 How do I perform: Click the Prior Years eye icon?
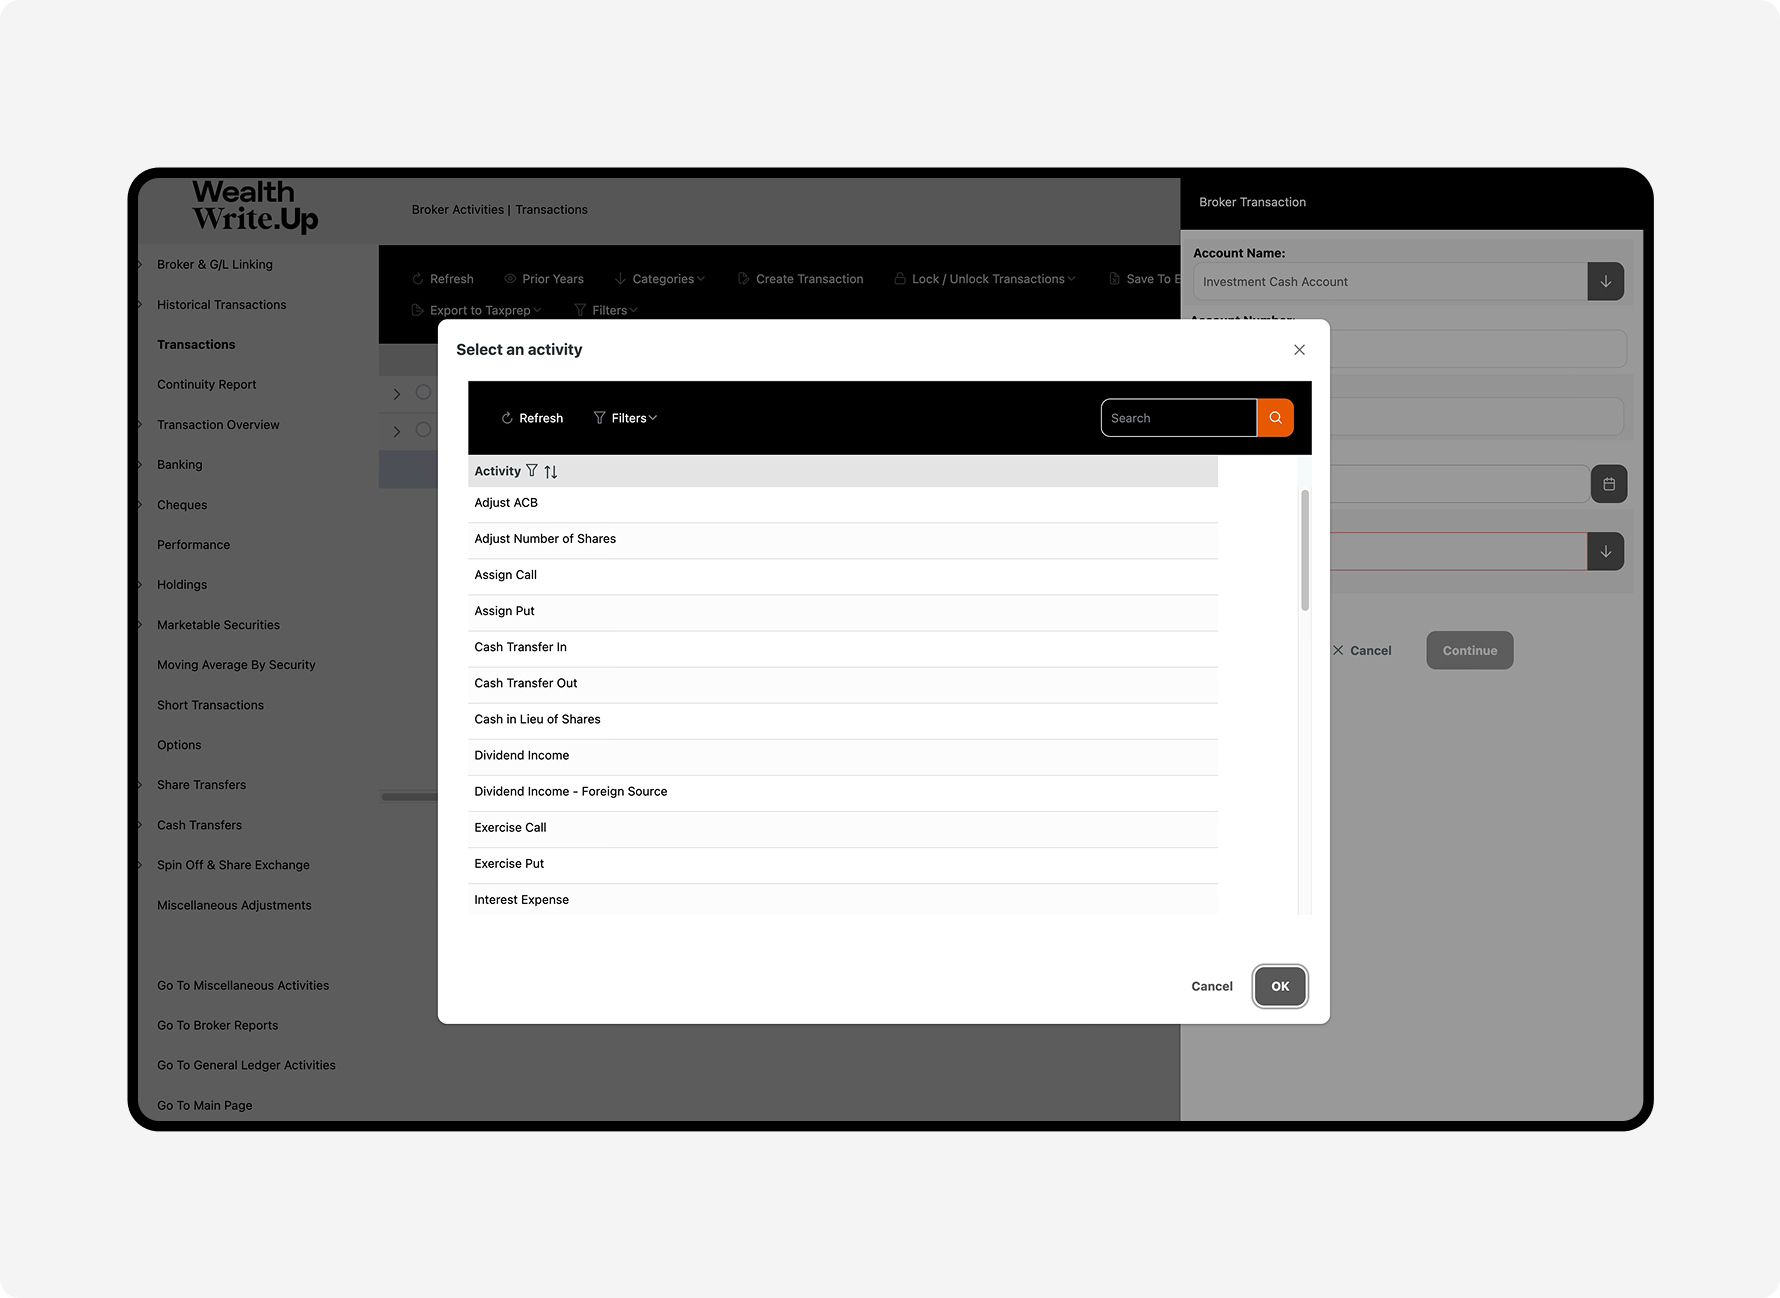pos(510,279)
